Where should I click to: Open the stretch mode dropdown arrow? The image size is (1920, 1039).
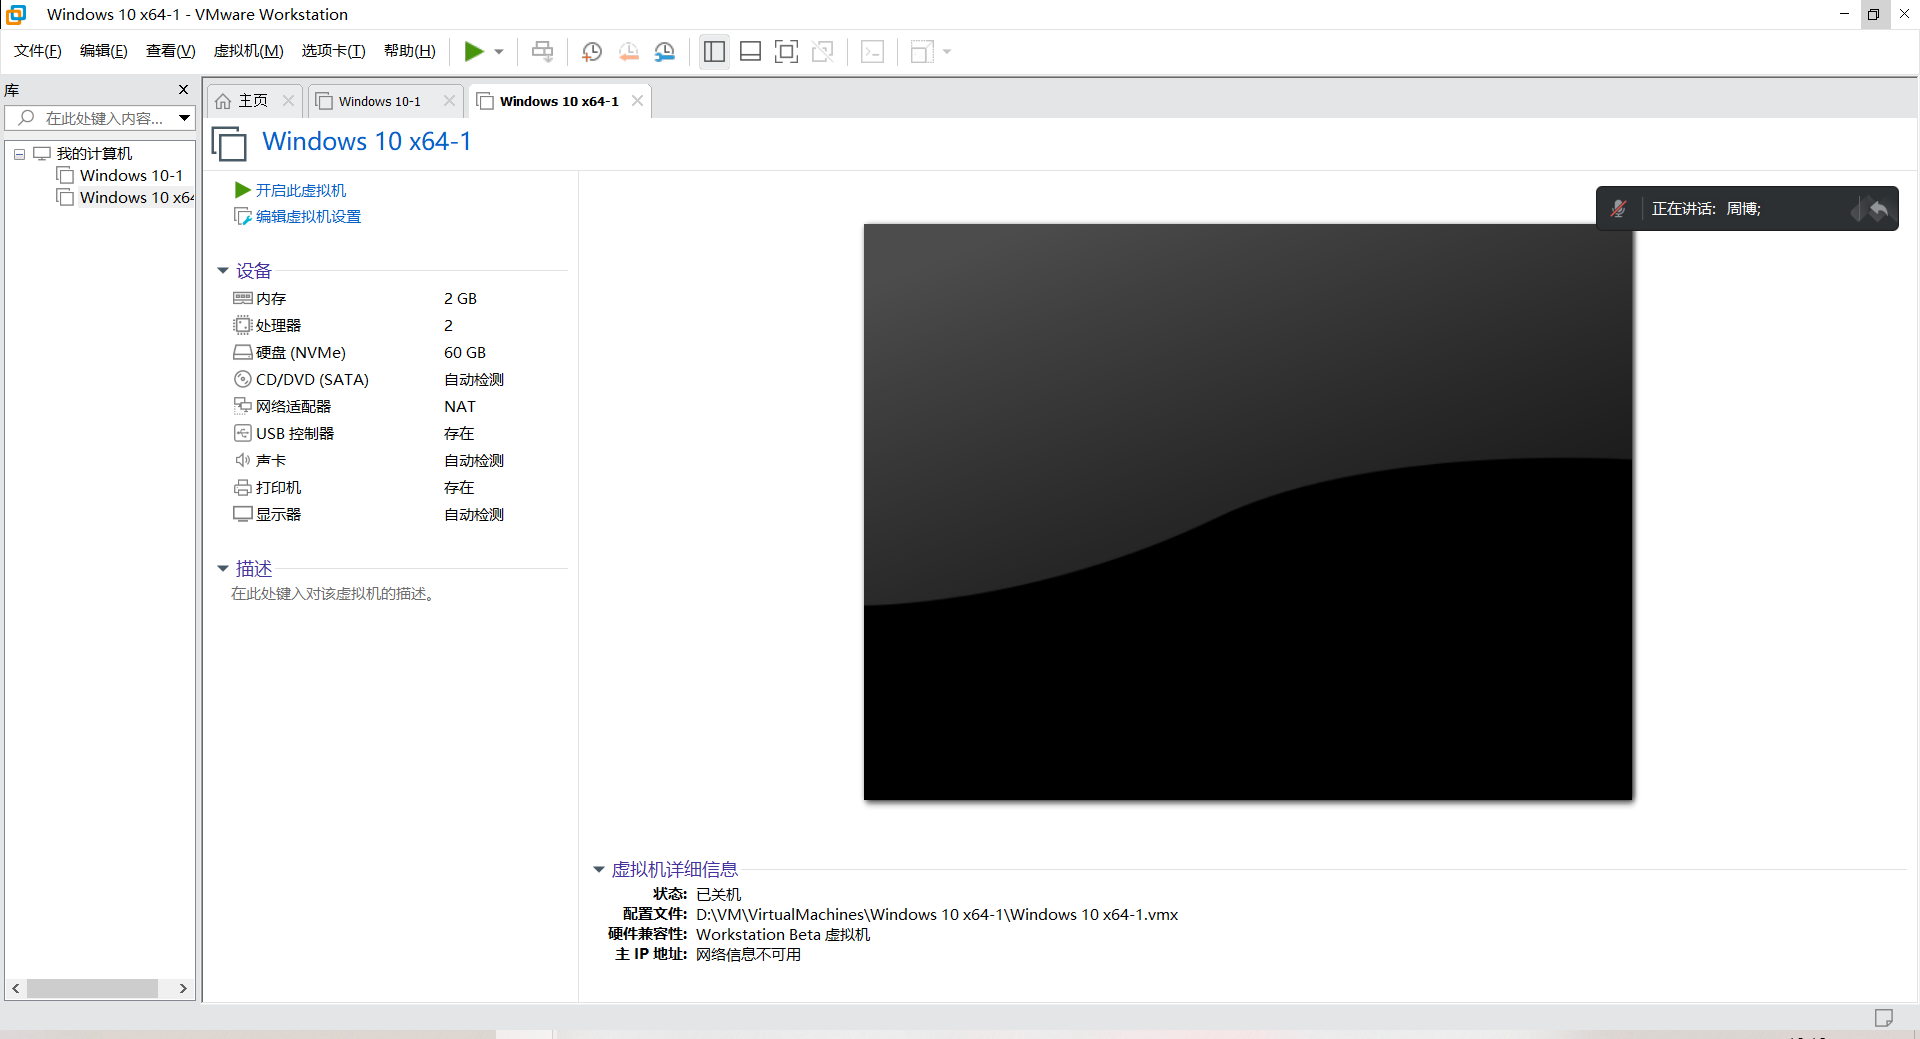947,51
